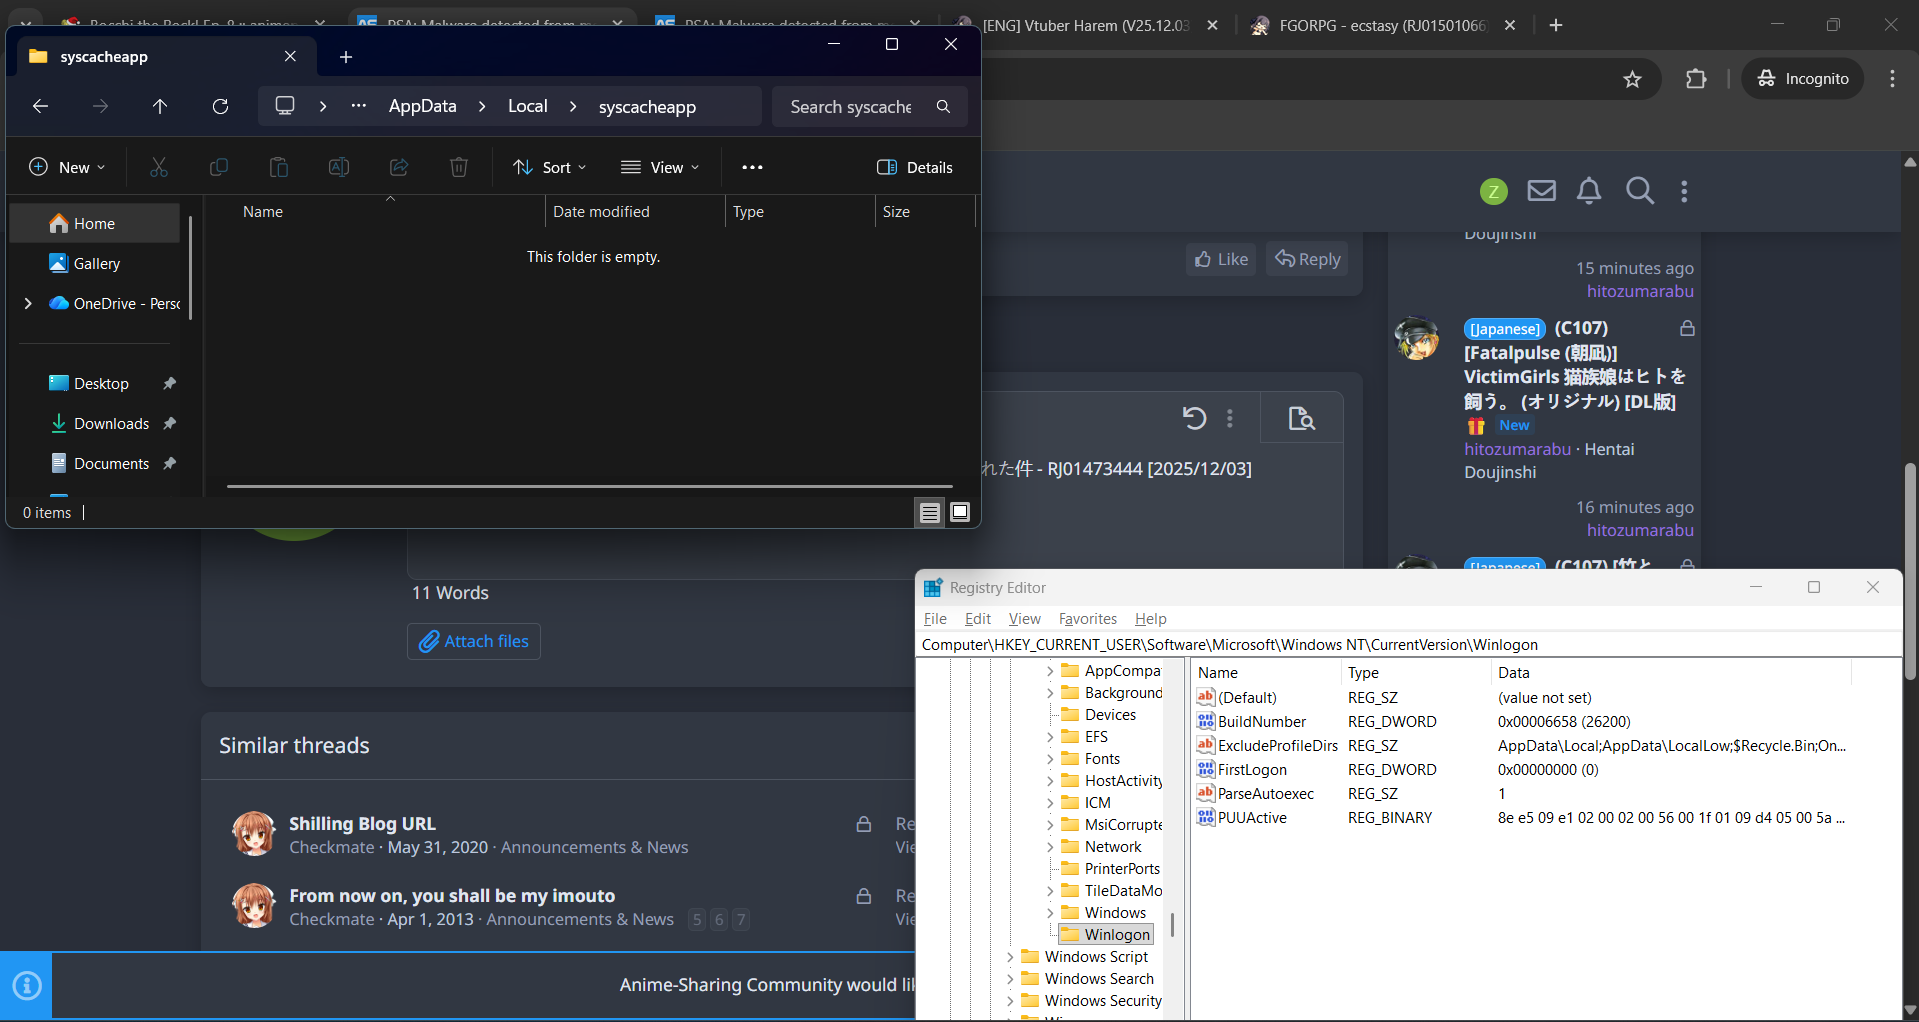Screen dimensions: 1919x1022
Task: Open the Chrome three-dot menu
Action: (x=1892, y=78)
